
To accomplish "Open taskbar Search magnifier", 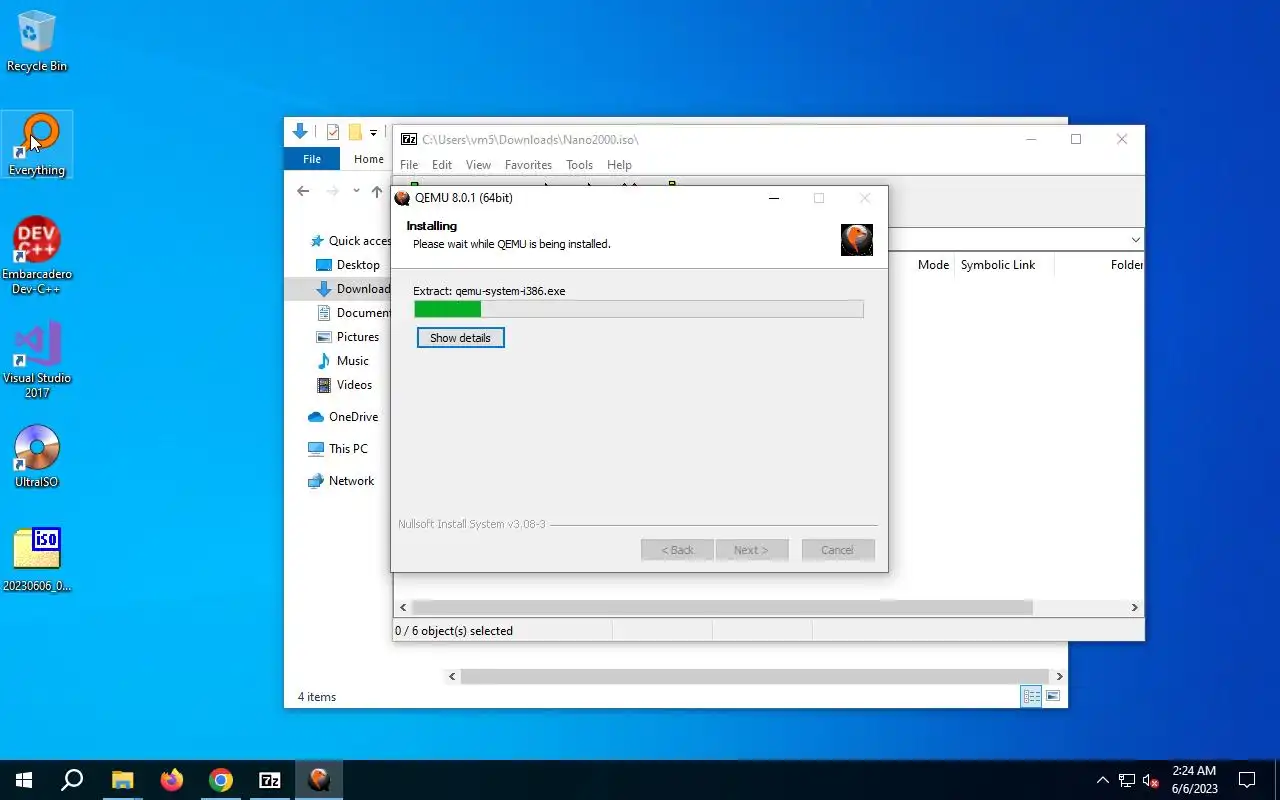I will click(x=72, y=780).
